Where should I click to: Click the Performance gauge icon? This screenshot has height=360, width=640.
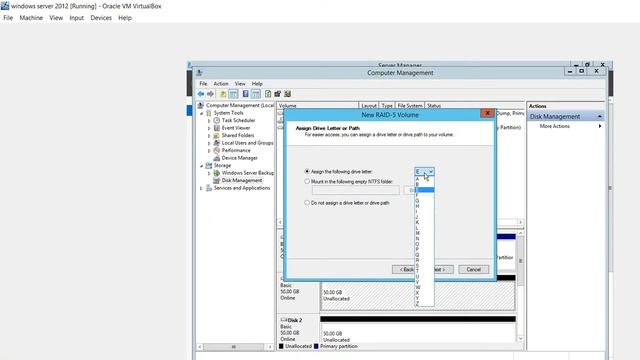click(x=217, y=150)
